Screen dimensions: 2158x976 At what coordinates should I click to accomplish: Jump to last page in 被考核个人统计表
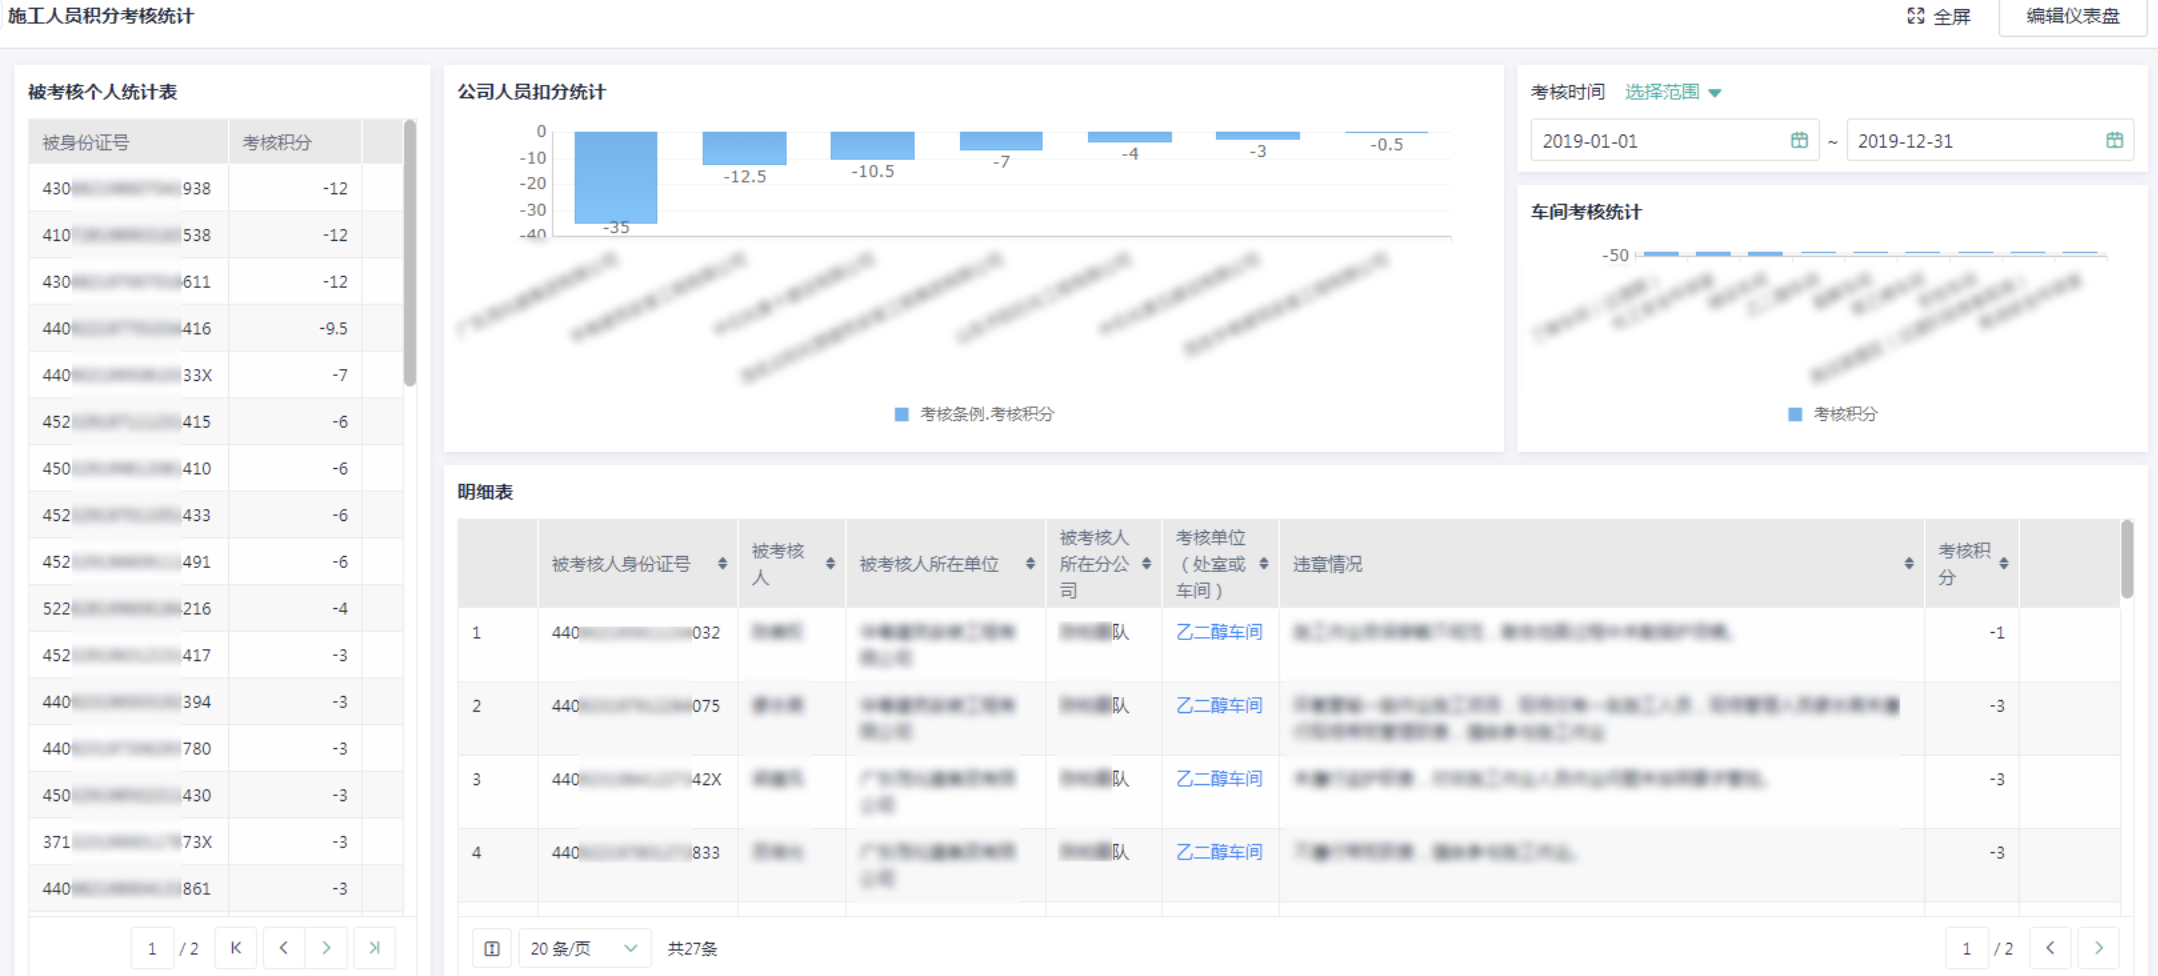pyautogui.click(x=374, y=948)
